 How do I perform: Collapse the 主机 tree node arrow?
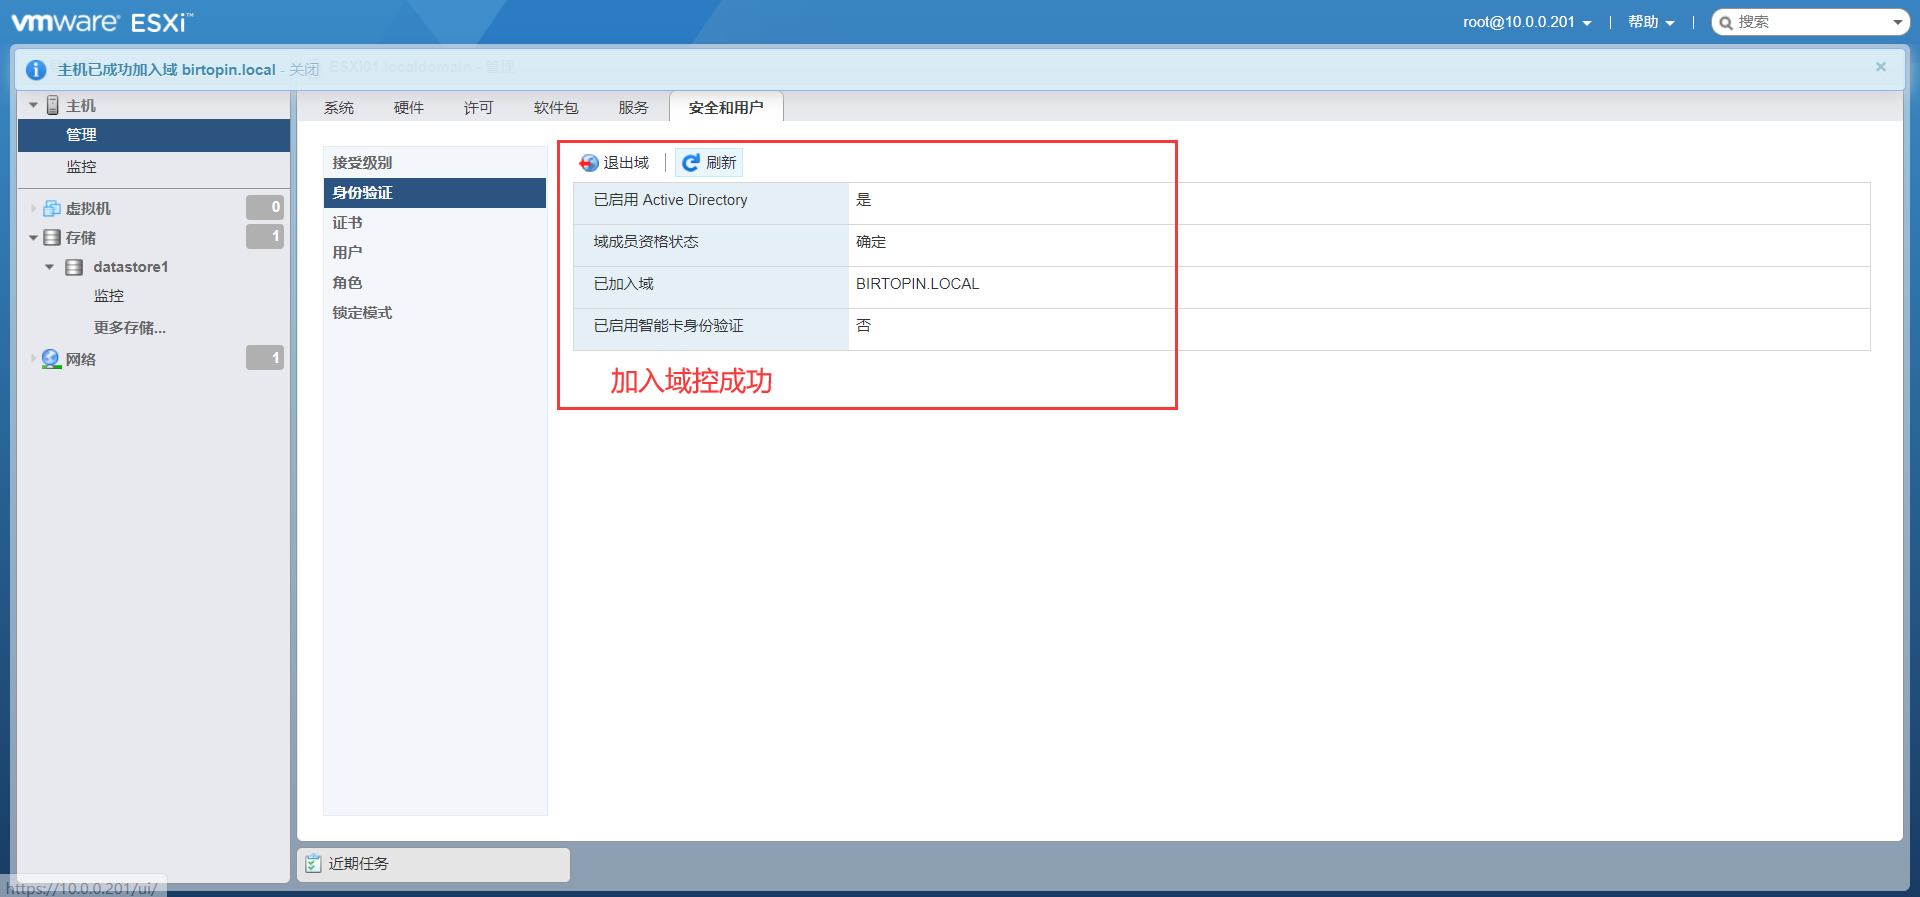tap(33, 105)
